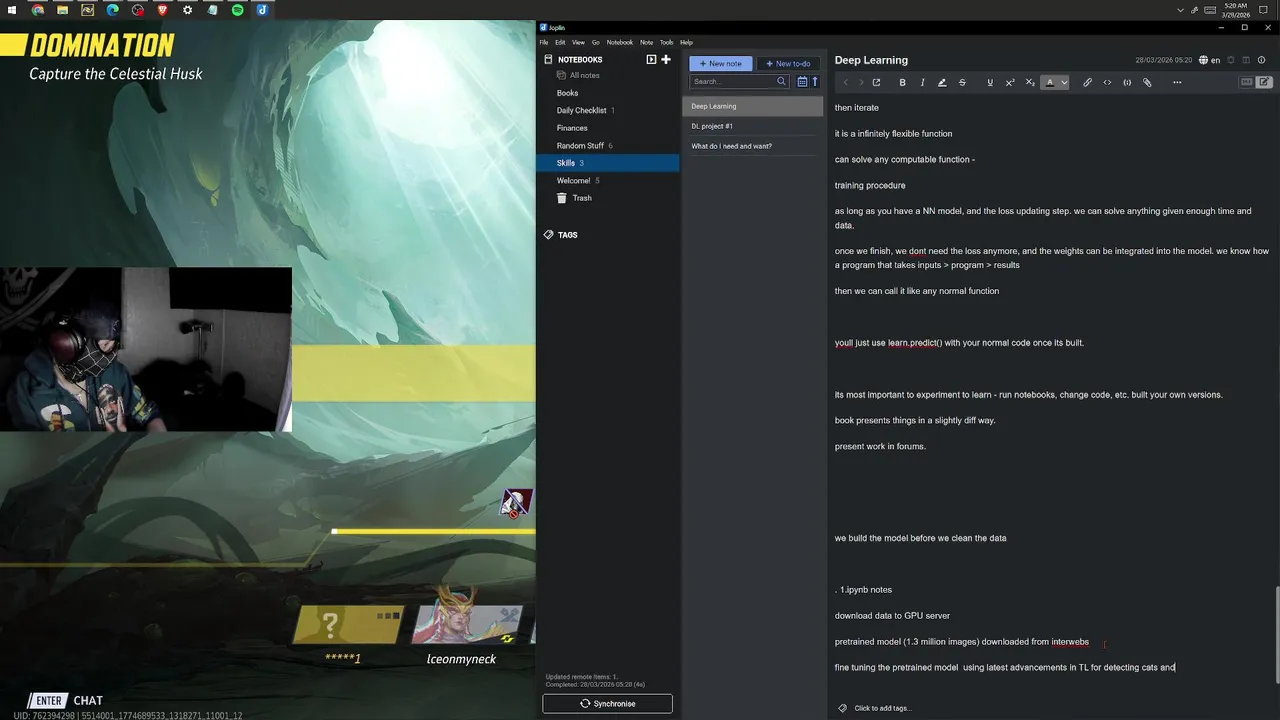Viewport: 1280px width, 720px height.
Task: Open the Notebook menu
Action: point(620,42)
